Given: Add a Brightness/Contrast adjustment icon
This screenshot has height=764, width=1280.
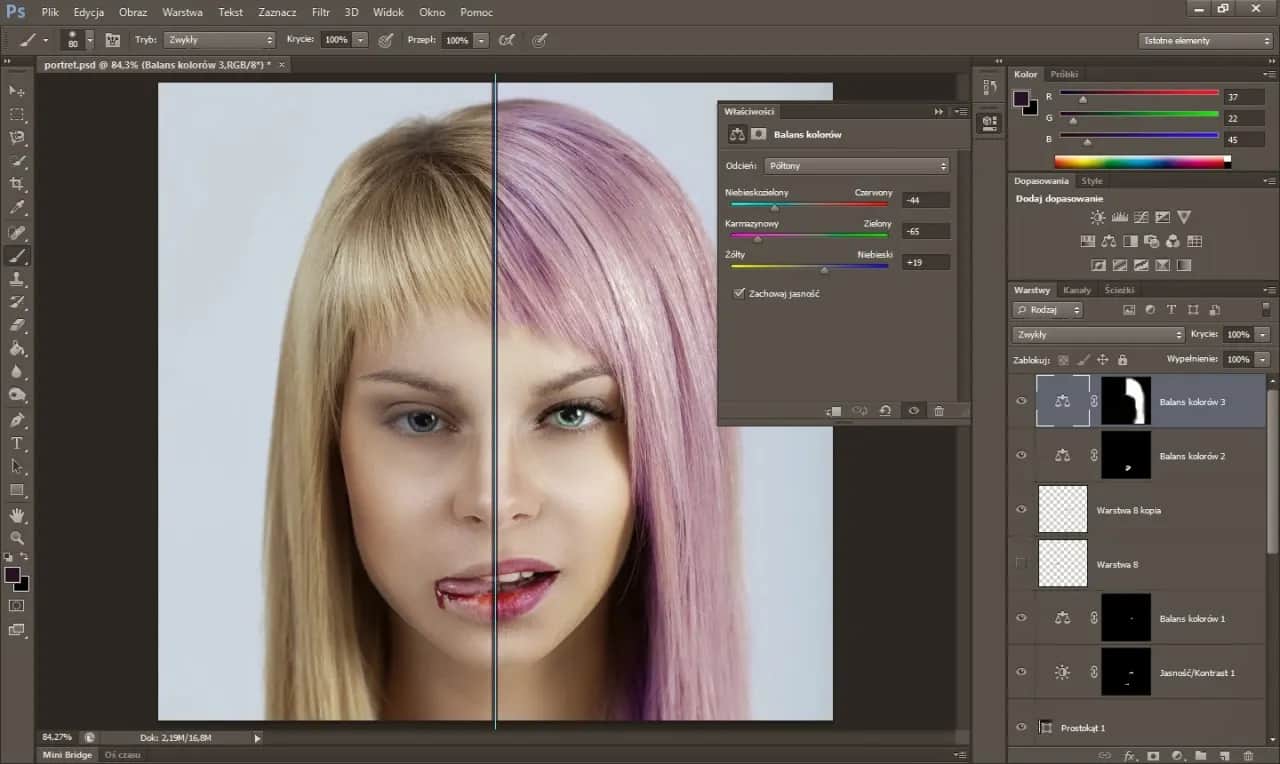Looking at the screenshot, I should [x=1097, y=217].
